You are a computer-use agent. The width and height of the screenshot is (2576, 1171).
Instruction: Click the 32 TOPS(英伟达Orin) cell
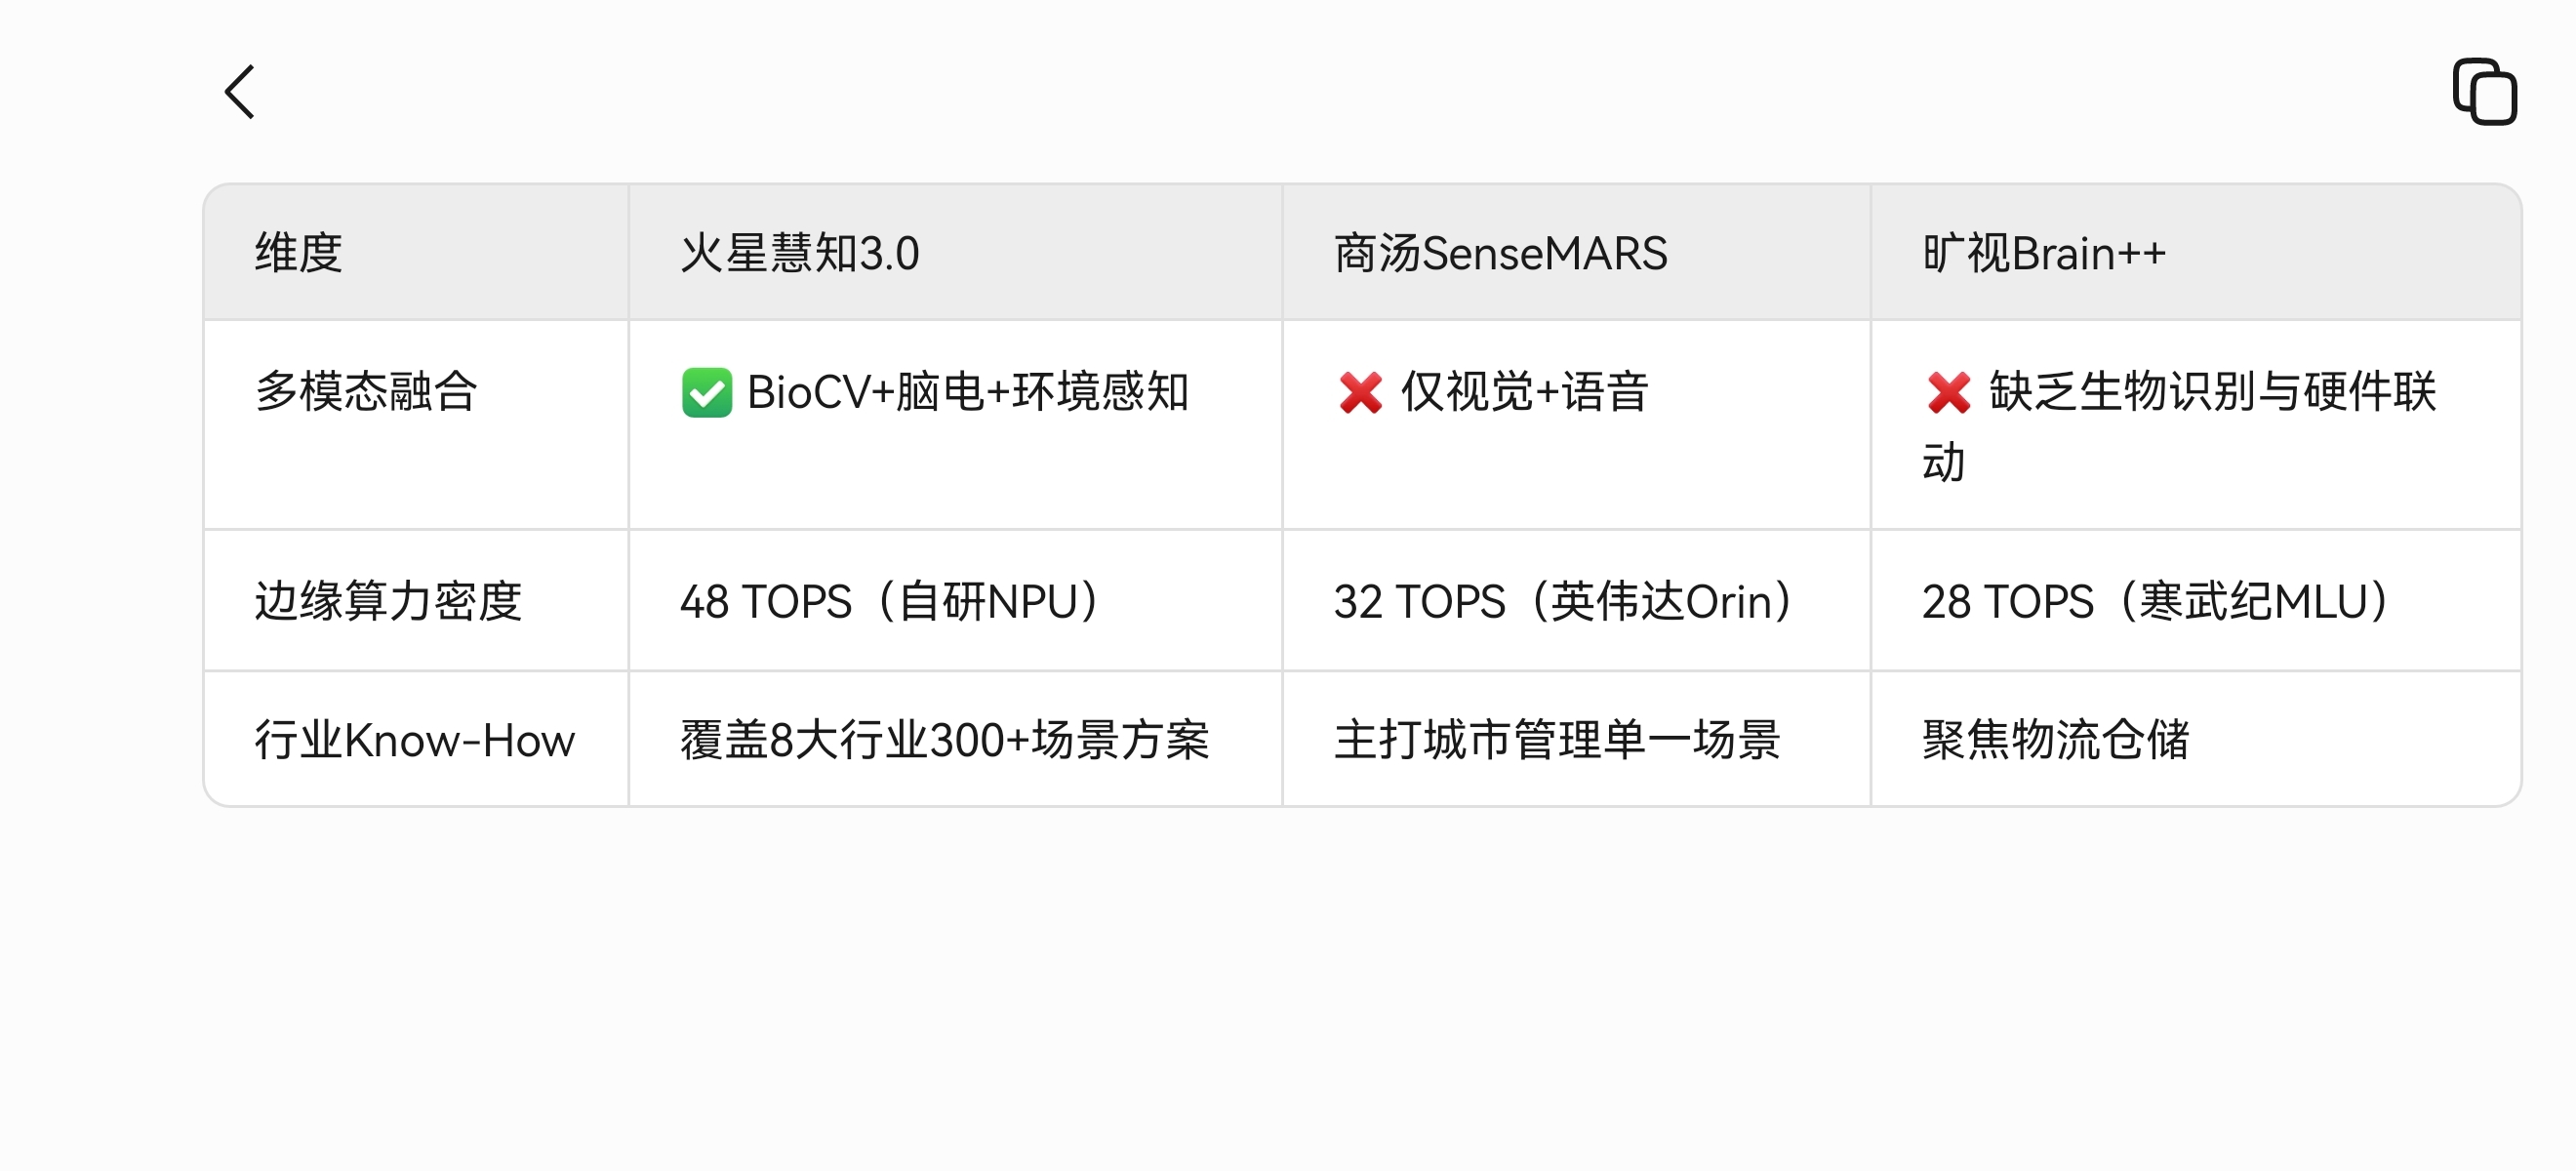click(x=1576, y=601)
